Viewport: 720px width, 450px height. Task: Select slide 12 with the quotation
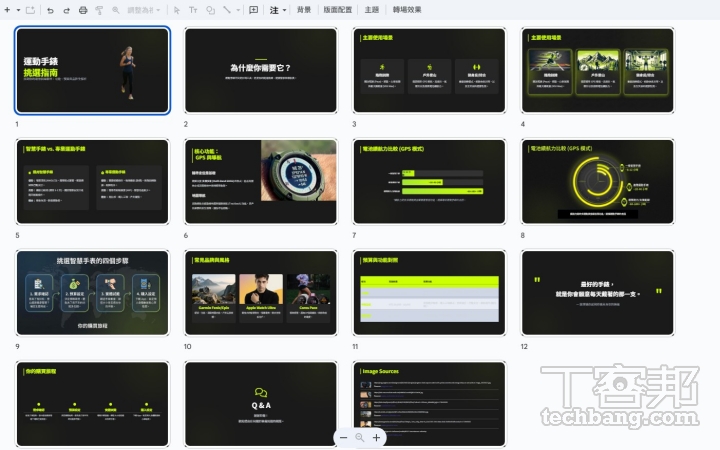[598, 292]
